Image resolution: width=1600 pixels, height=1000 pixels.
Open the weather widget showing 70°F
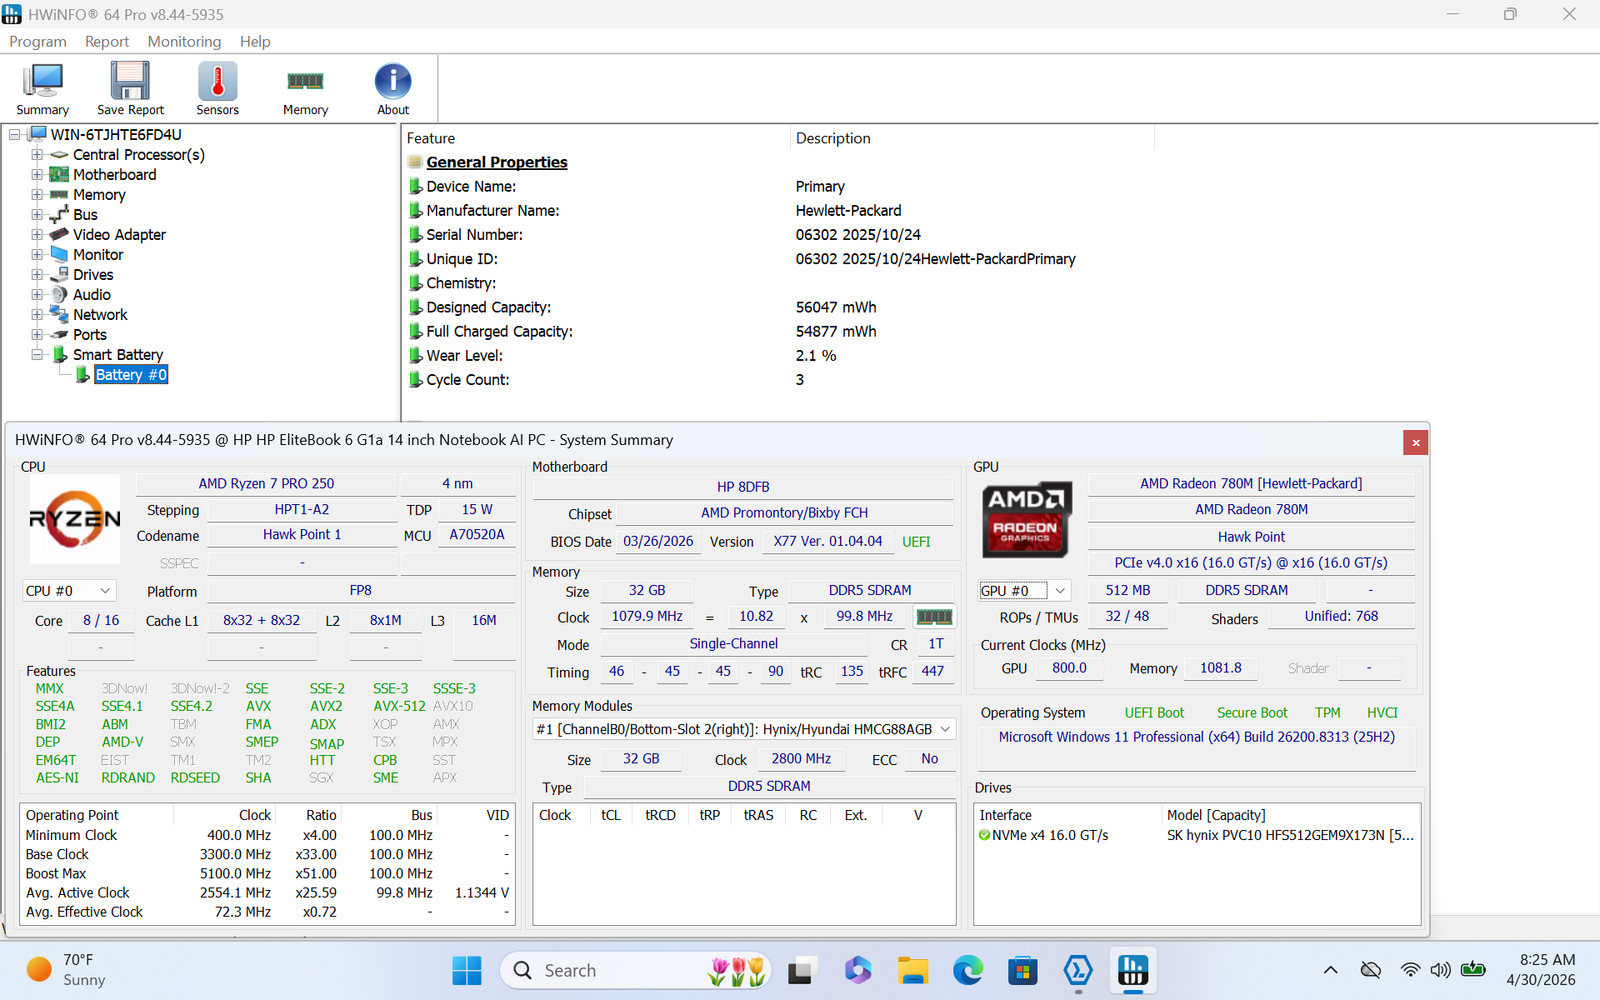pyautogui.click(x=66, y=970)
